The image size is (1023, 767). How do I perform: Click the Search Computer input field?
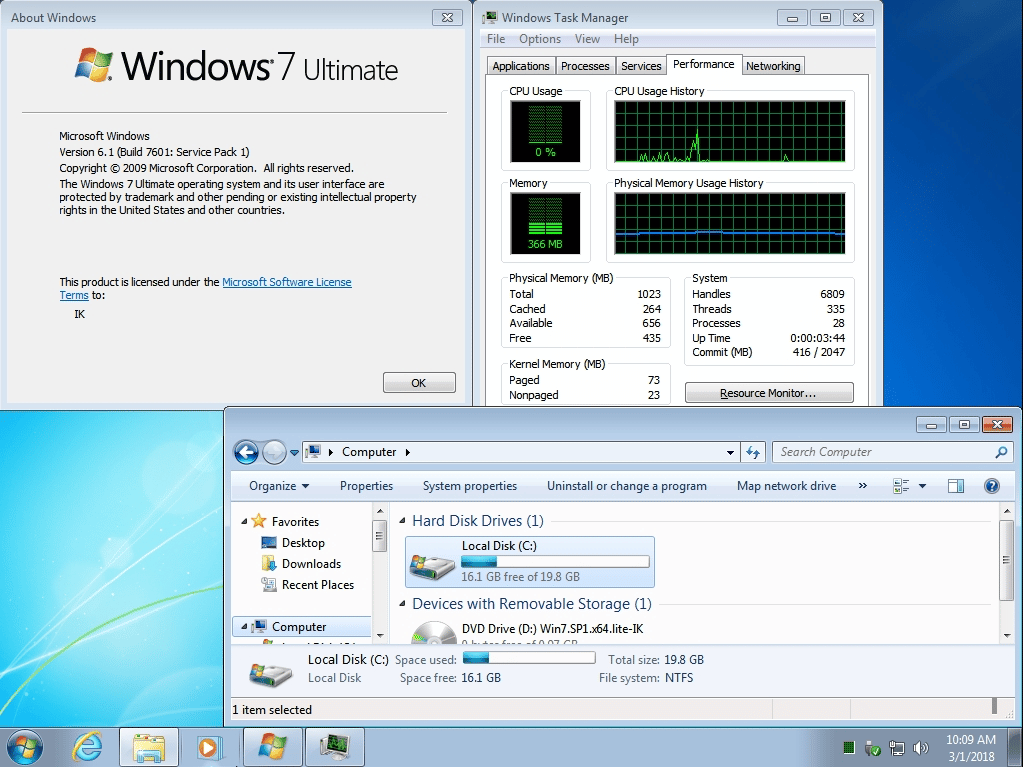(x=883, y=452)
